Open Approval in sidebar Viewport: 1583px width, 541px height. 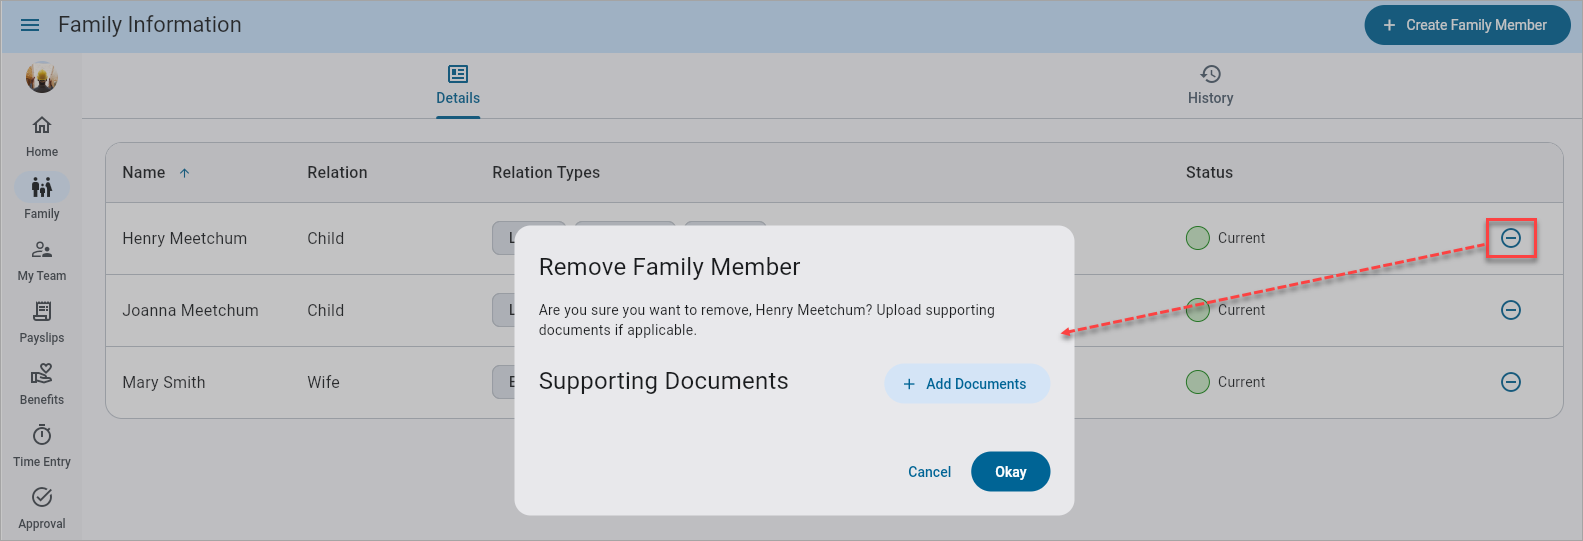pyautogui.click(x=42, y=508)
